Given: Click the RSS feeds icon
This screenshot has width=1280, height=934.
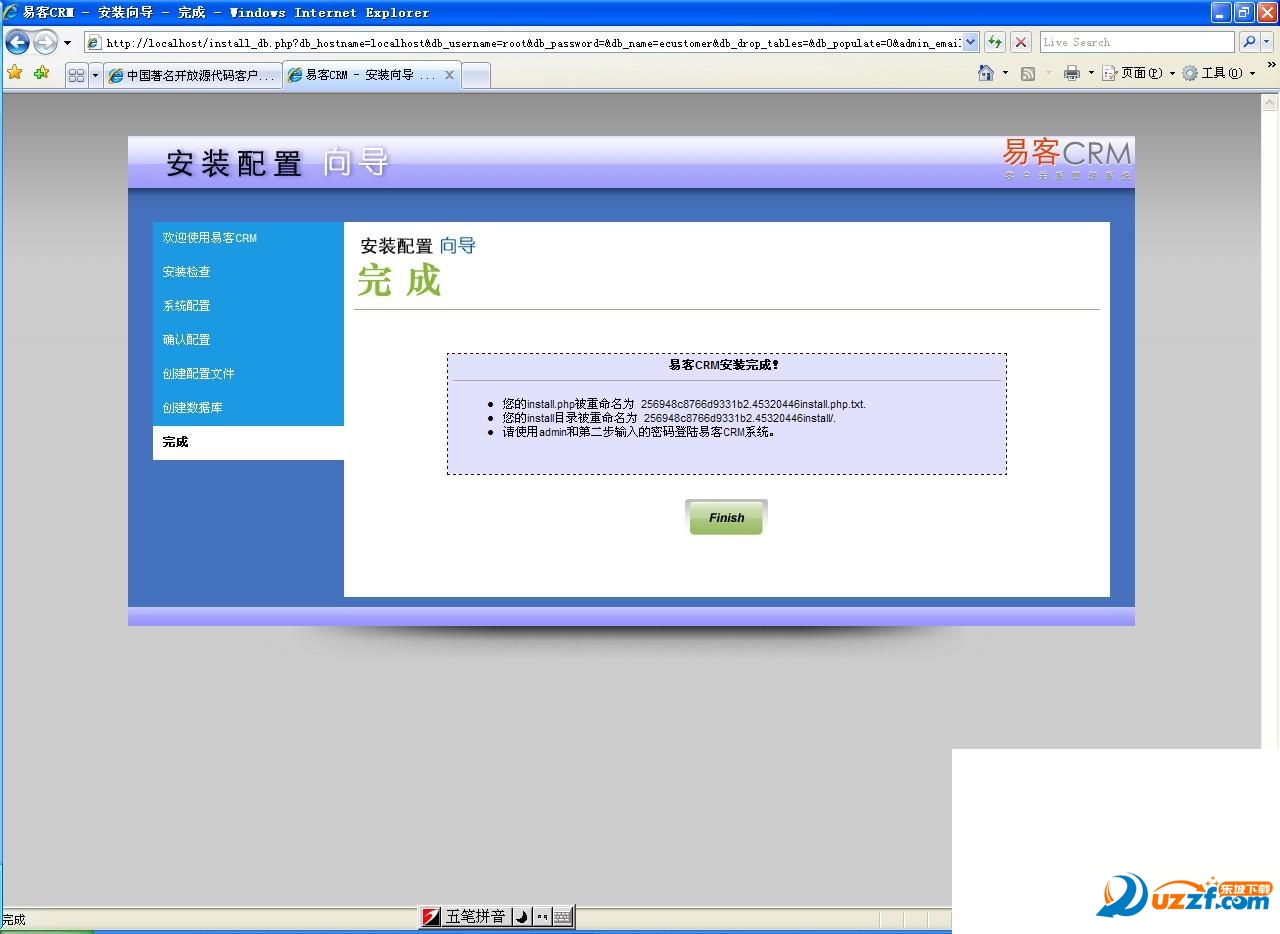Looking at the screenshot, I should [1027, 73].
